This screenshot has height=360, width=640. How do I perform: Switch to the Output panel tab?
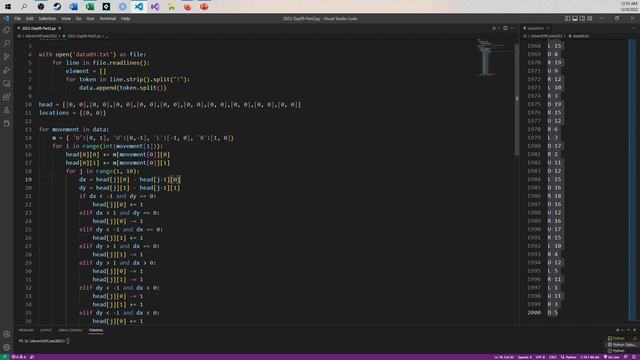tap(46, 330)
